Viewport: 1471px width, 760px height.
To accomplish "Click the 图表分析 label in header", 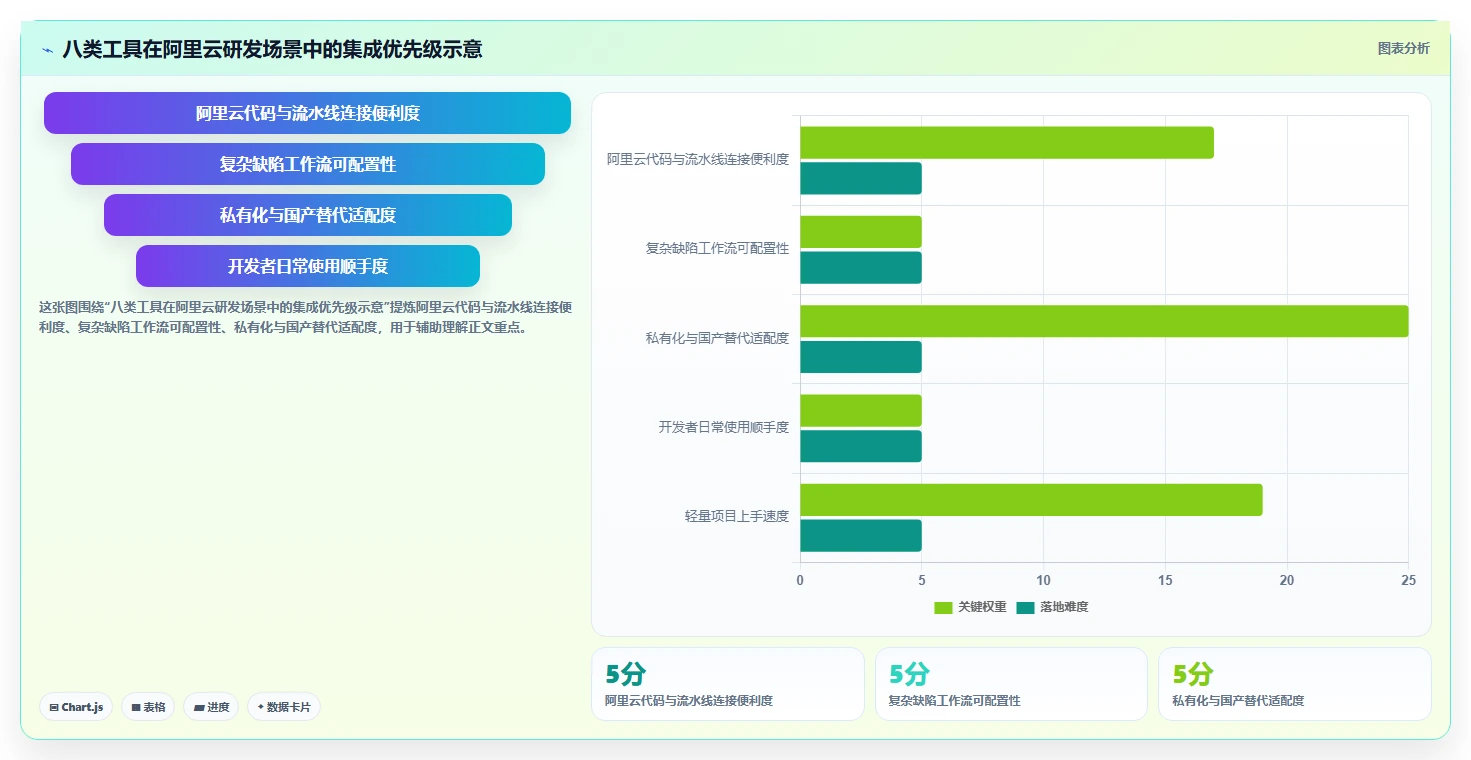I will click(x=1403, y=48).
